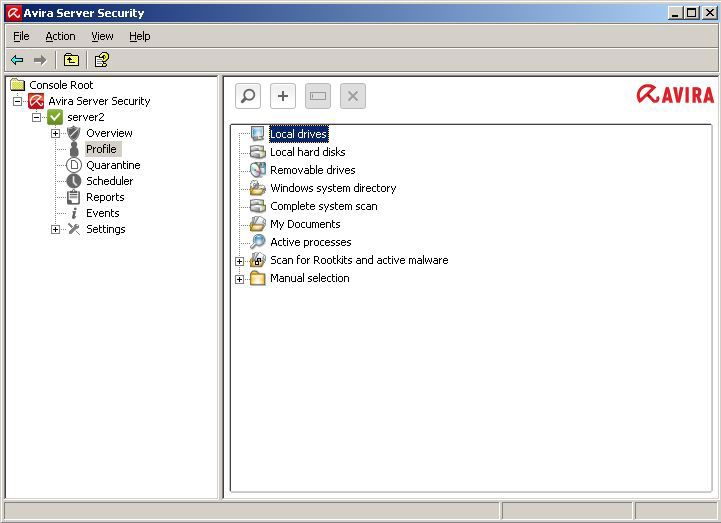The height and width of the screenshot is (523, 721).
Task: Maximize the Avira Server Security window
Action: pos(691,13)
